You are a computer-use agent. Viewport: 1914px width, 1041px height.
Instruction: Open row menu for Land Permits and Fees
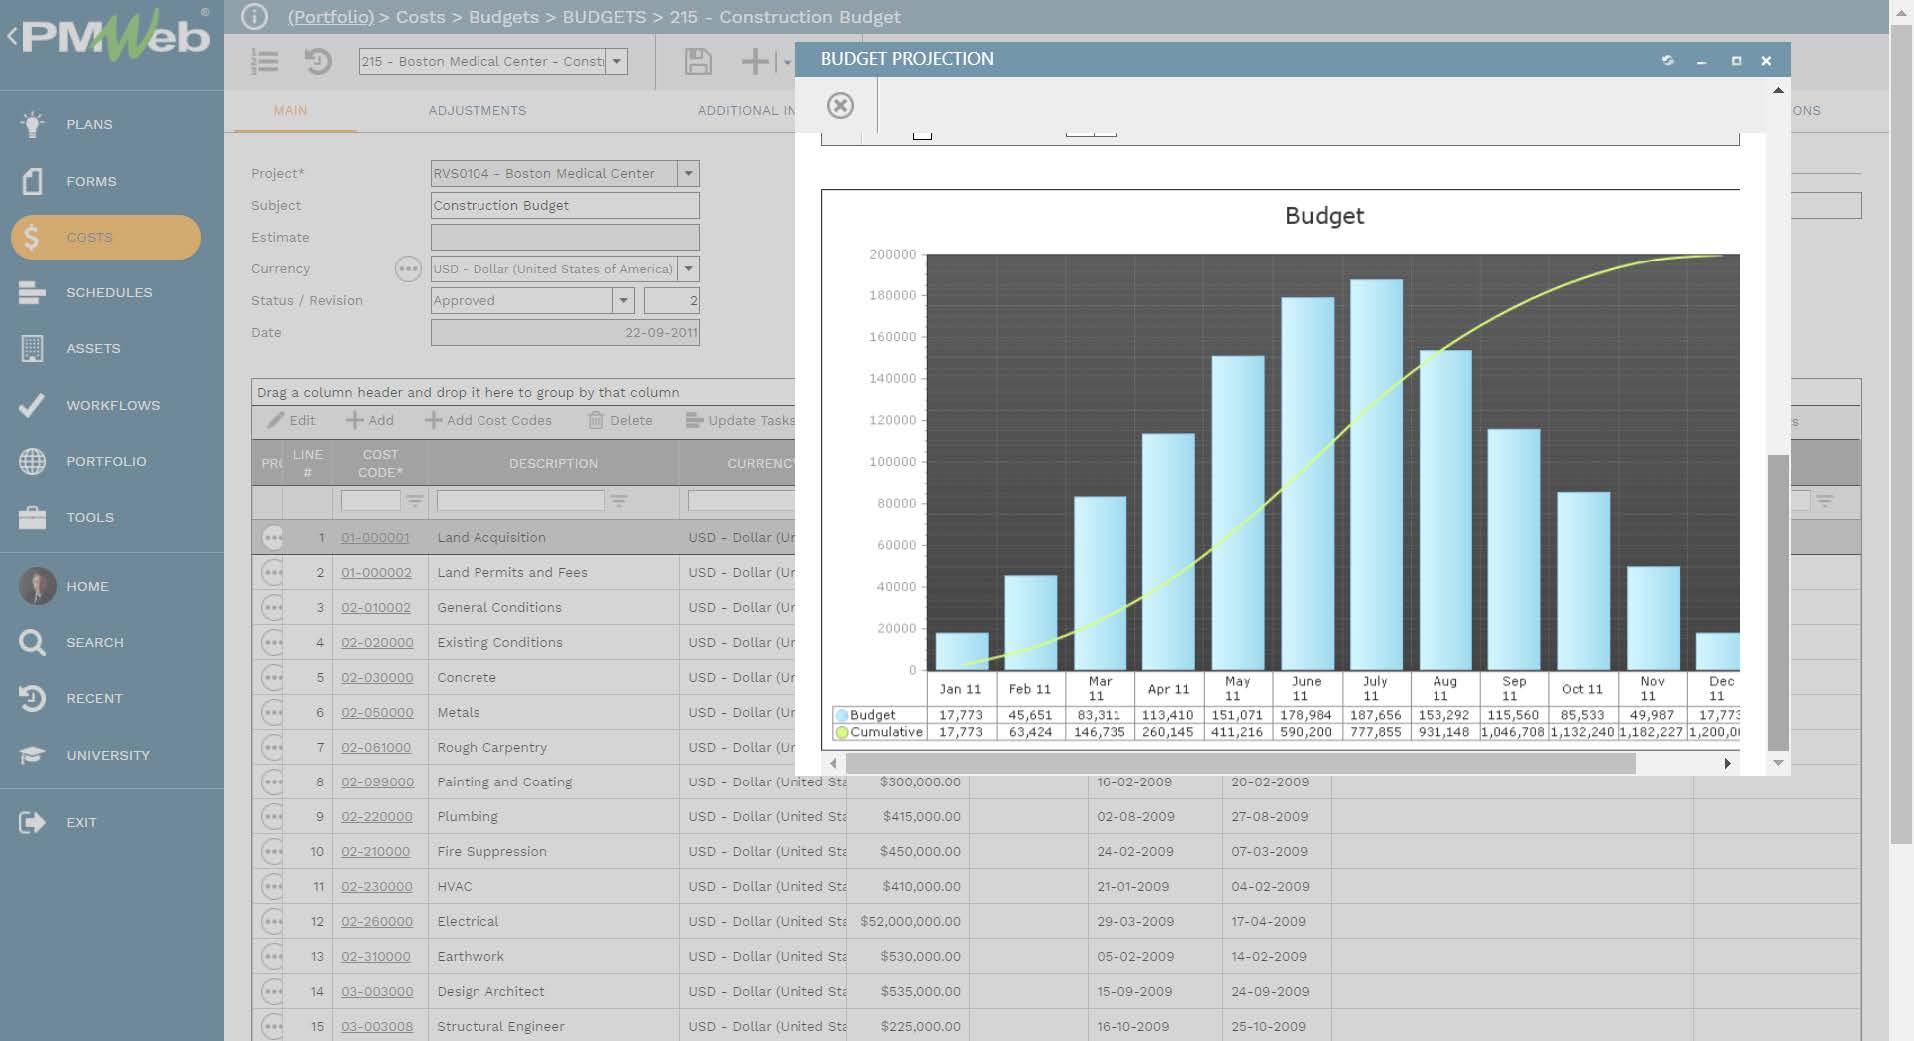pyautogui.click(x=272, y=573)
